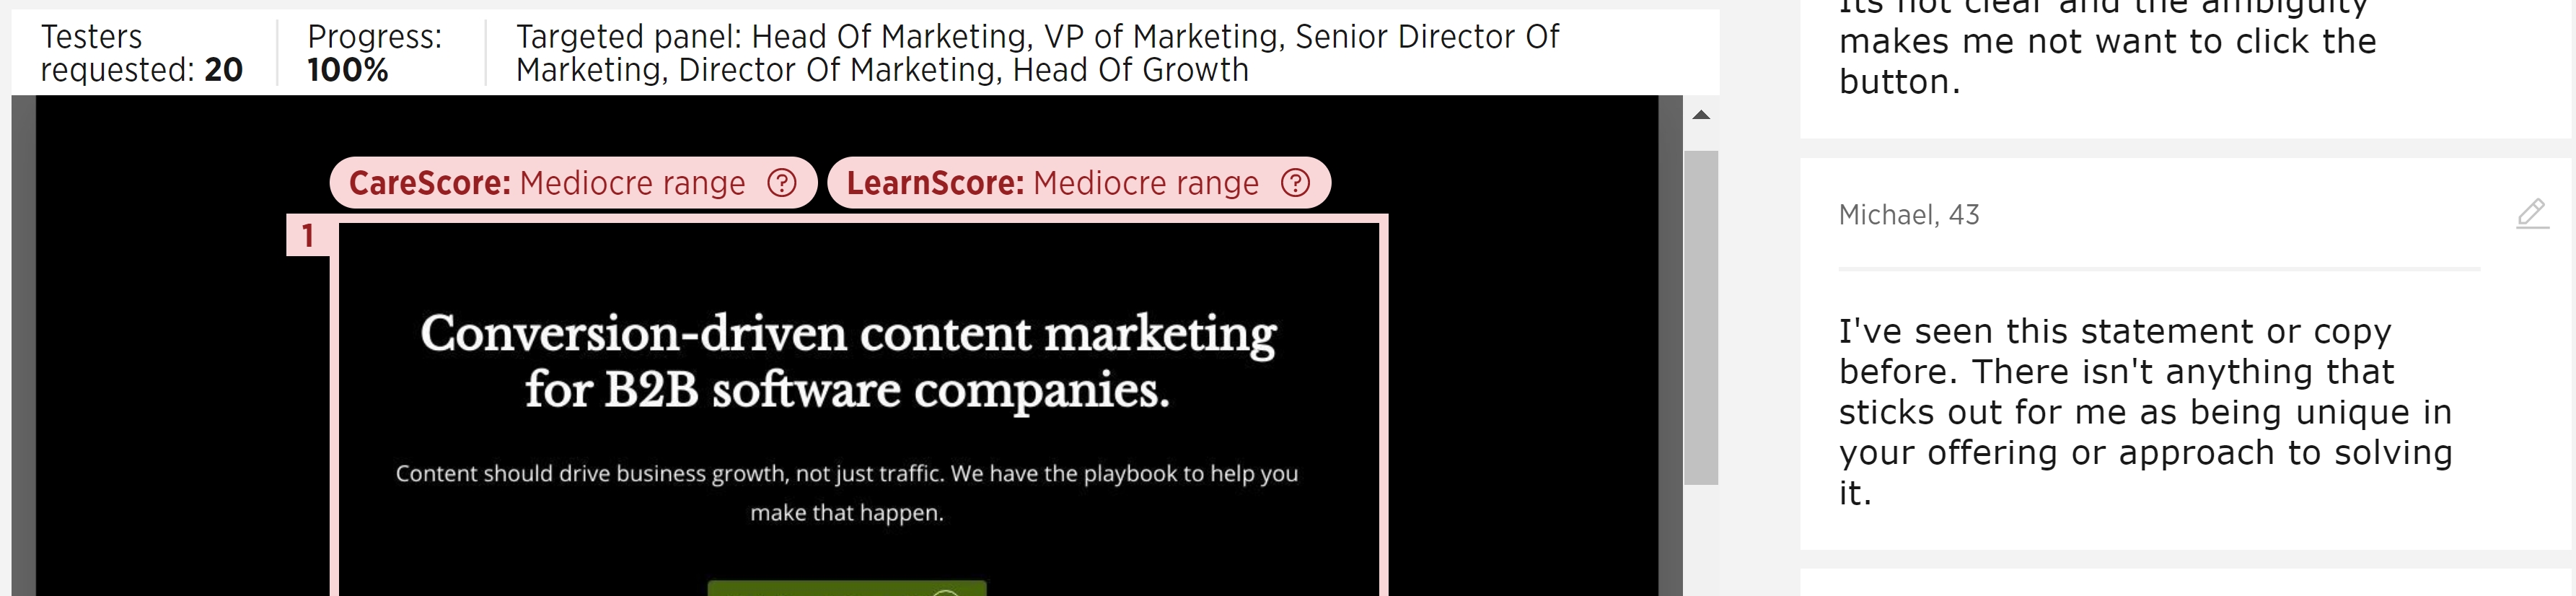Edit Michael's comment with the pencil icon

click(2532, 213)
